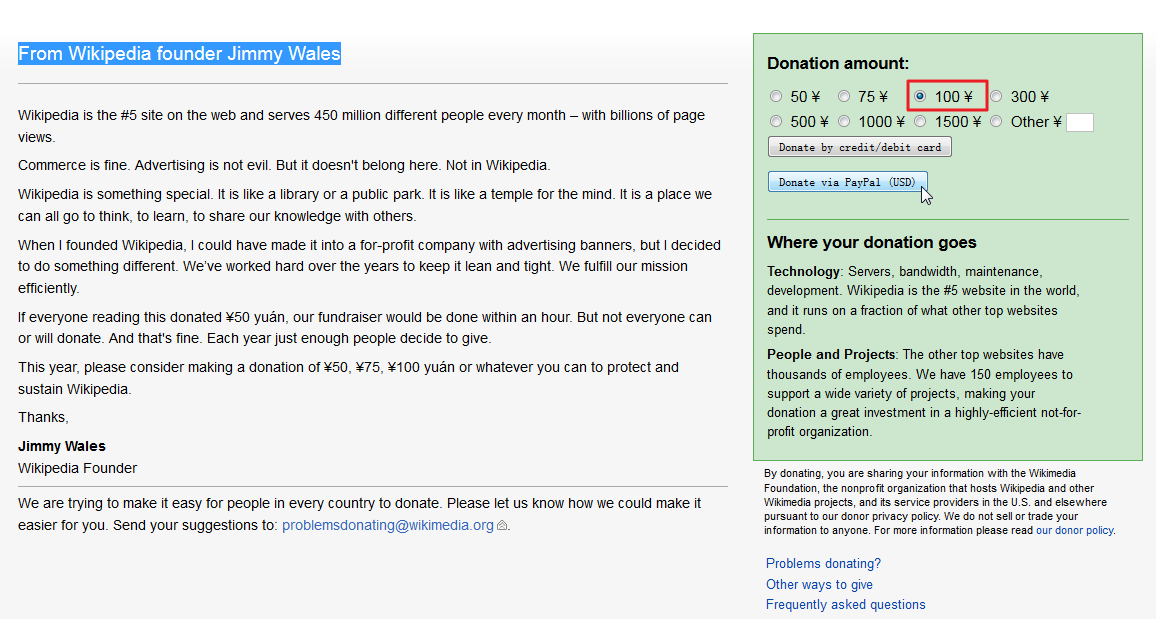Click the mail icon after the email address
The image size is (1156, 619).
pos(502,525)
